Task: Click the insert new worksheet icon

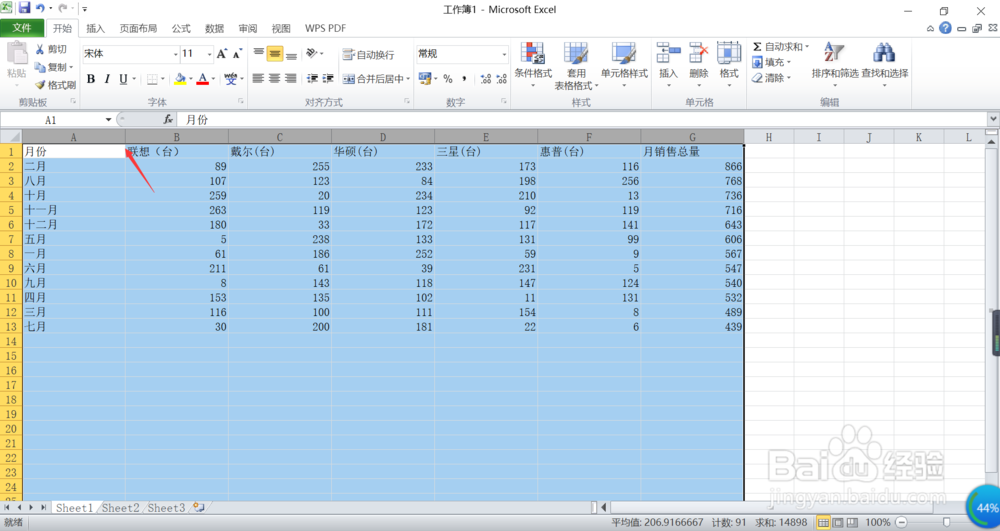Action: [x=199, y=507]
